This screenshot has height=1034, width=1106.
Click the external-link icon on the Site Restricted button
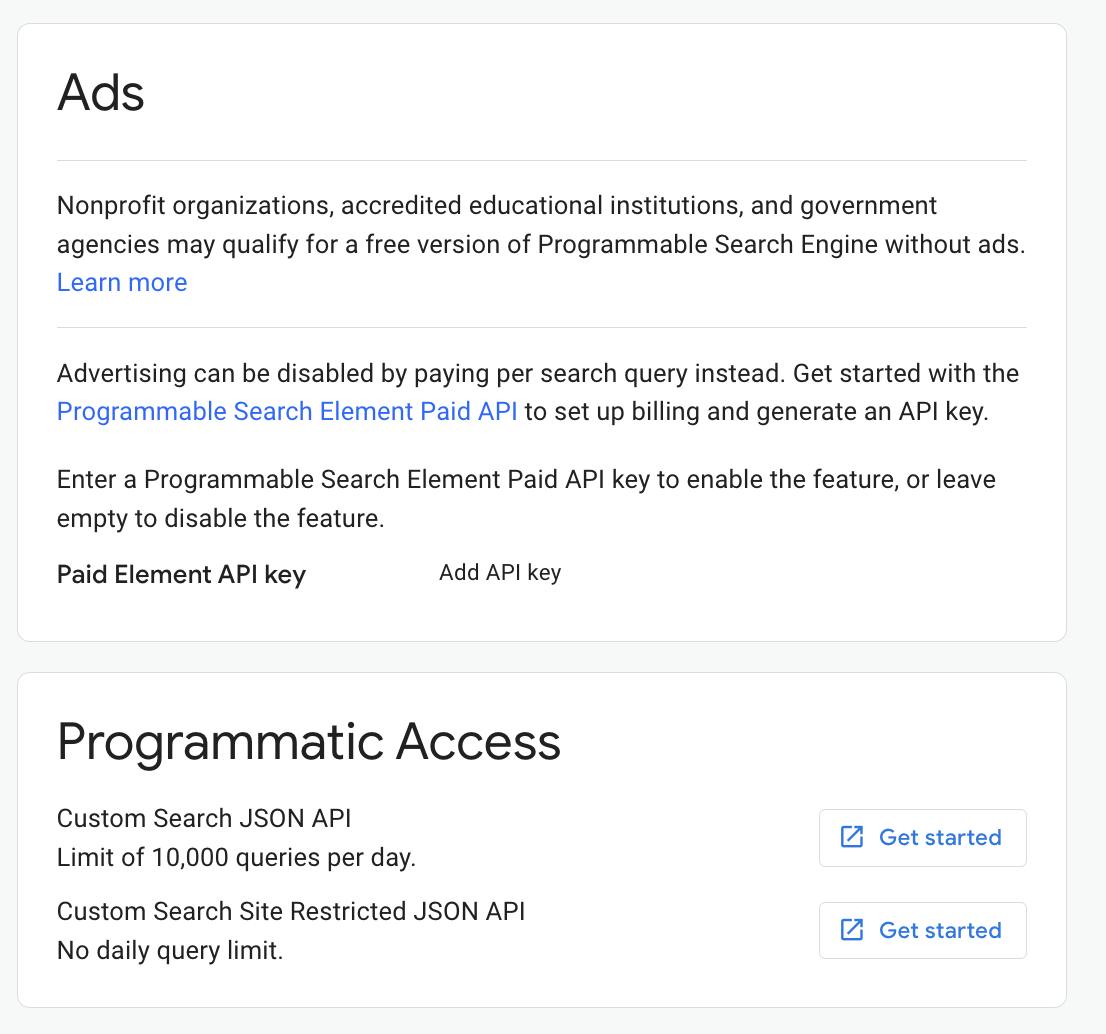pos(851,930)
